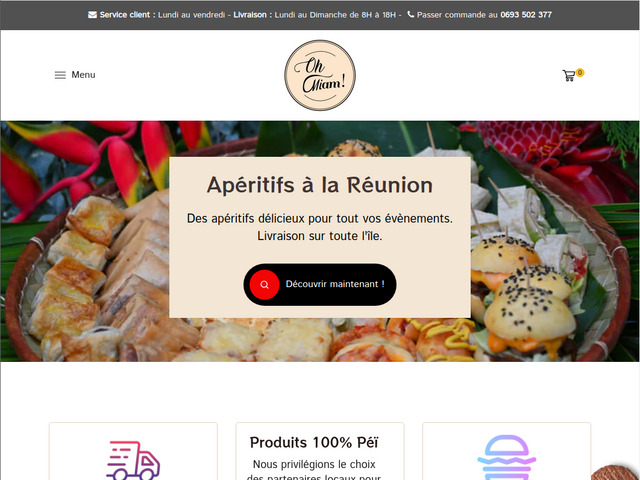640x480 pixels.
Task: Click the envelope icon near Service client
Action: (92, 15)
